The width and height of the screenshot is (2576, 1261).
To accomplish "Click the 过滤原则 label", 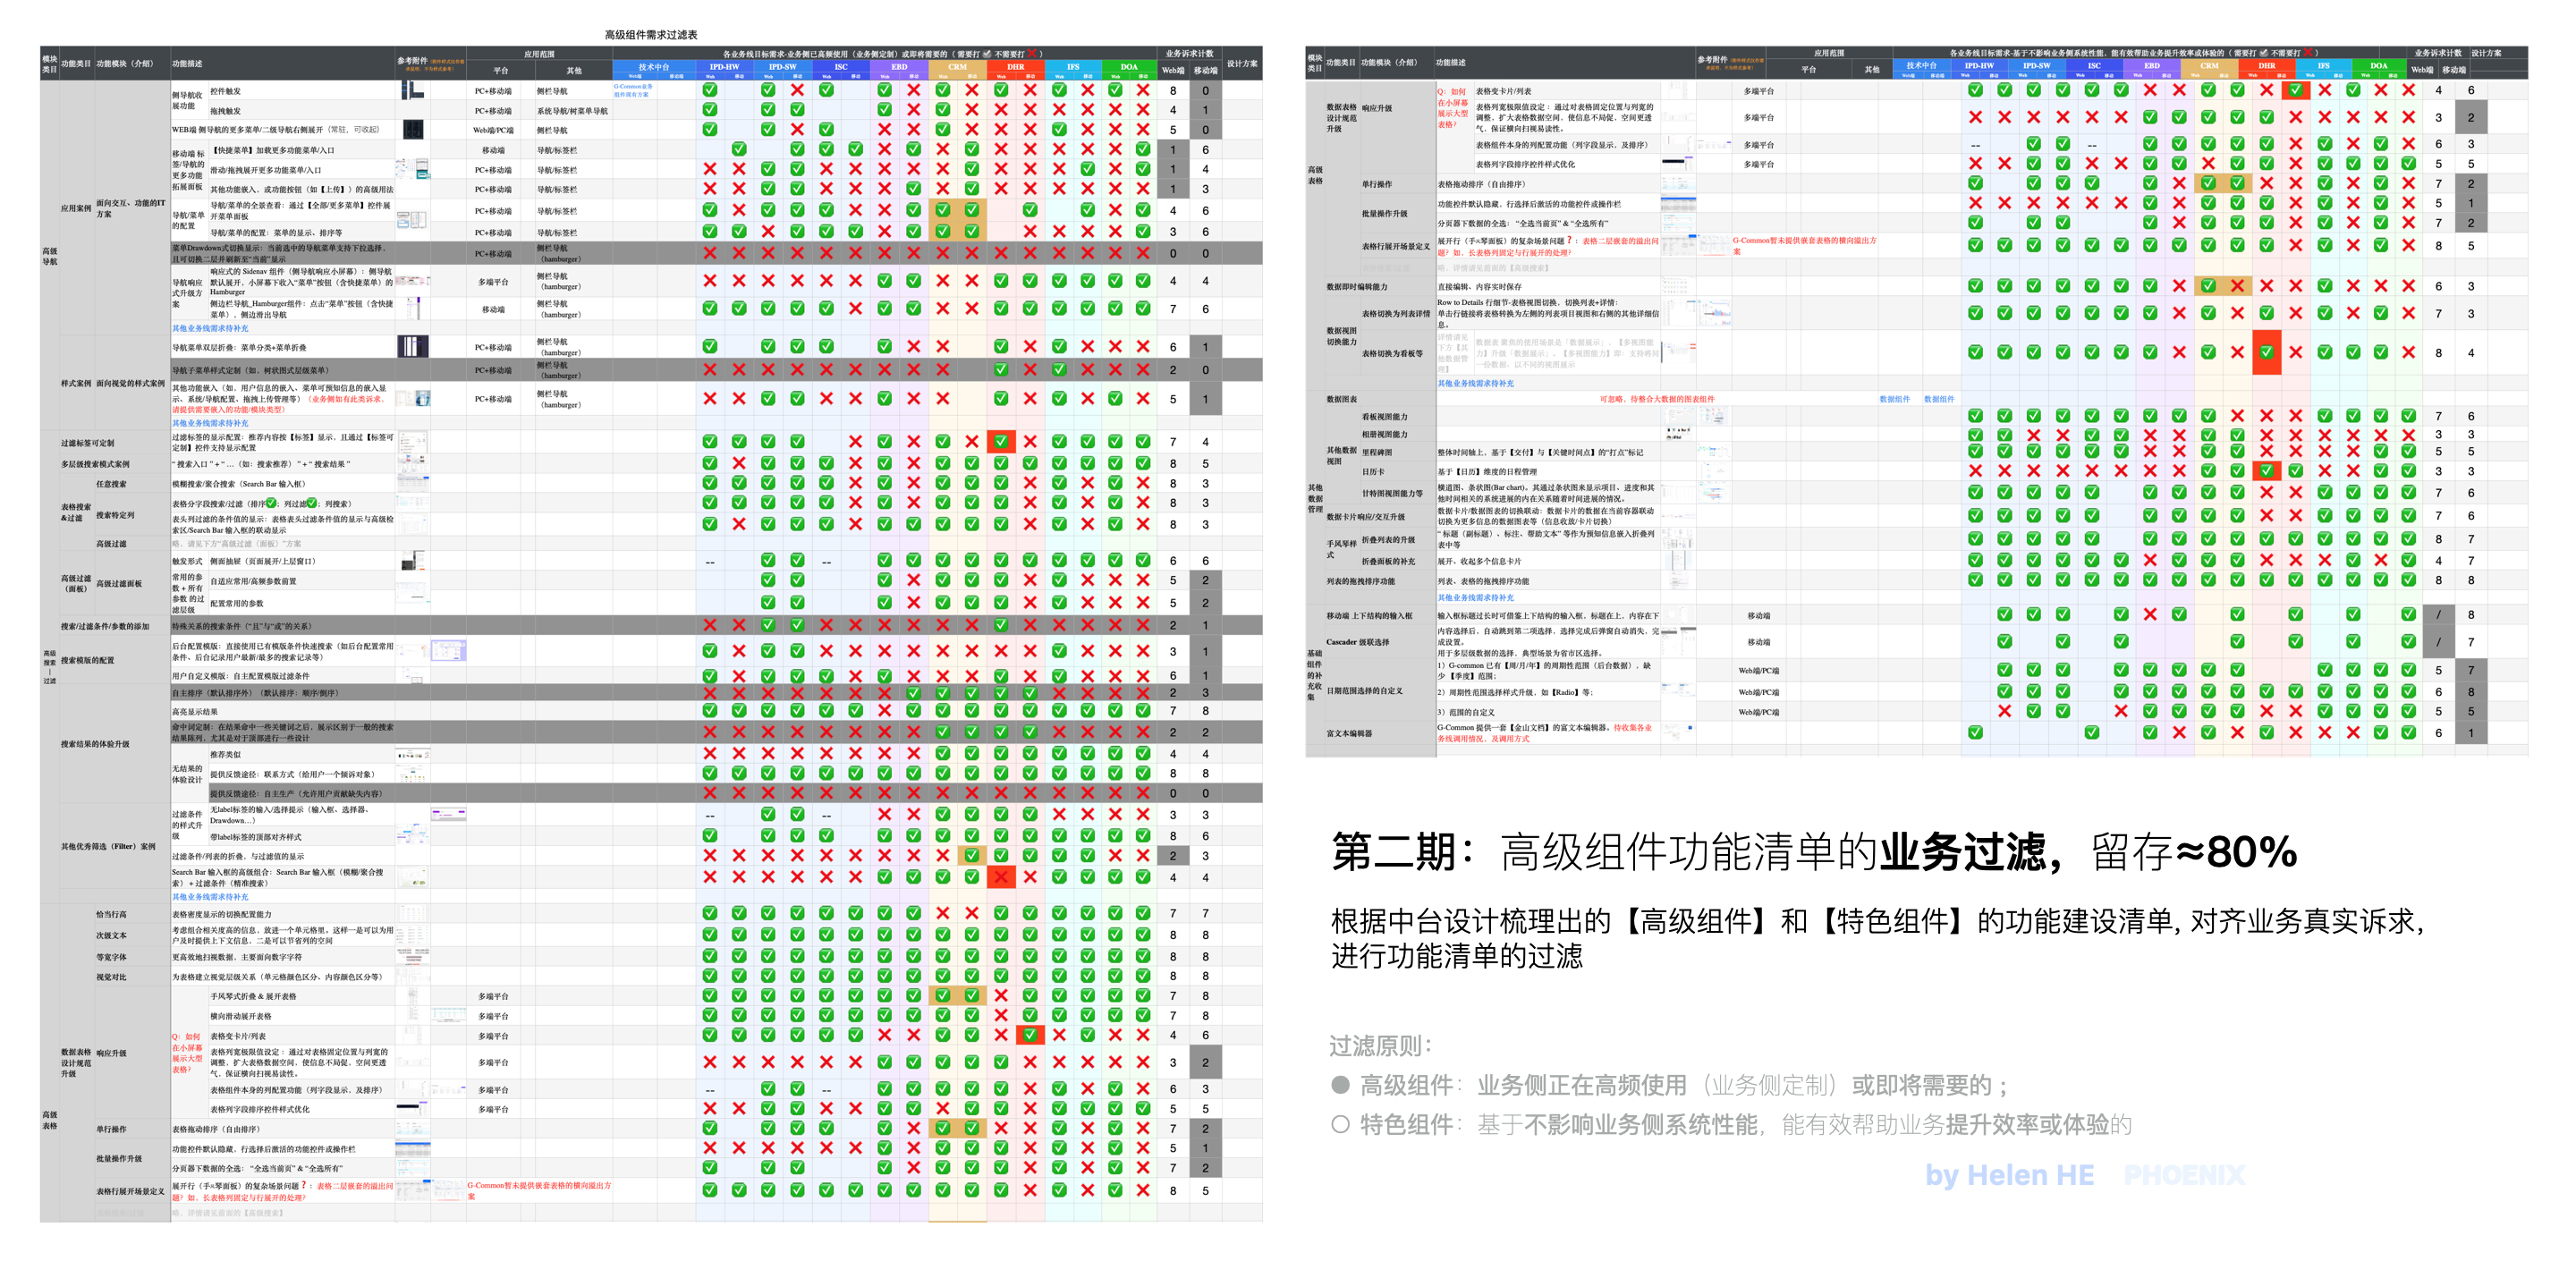I will pos(1381,1046).
